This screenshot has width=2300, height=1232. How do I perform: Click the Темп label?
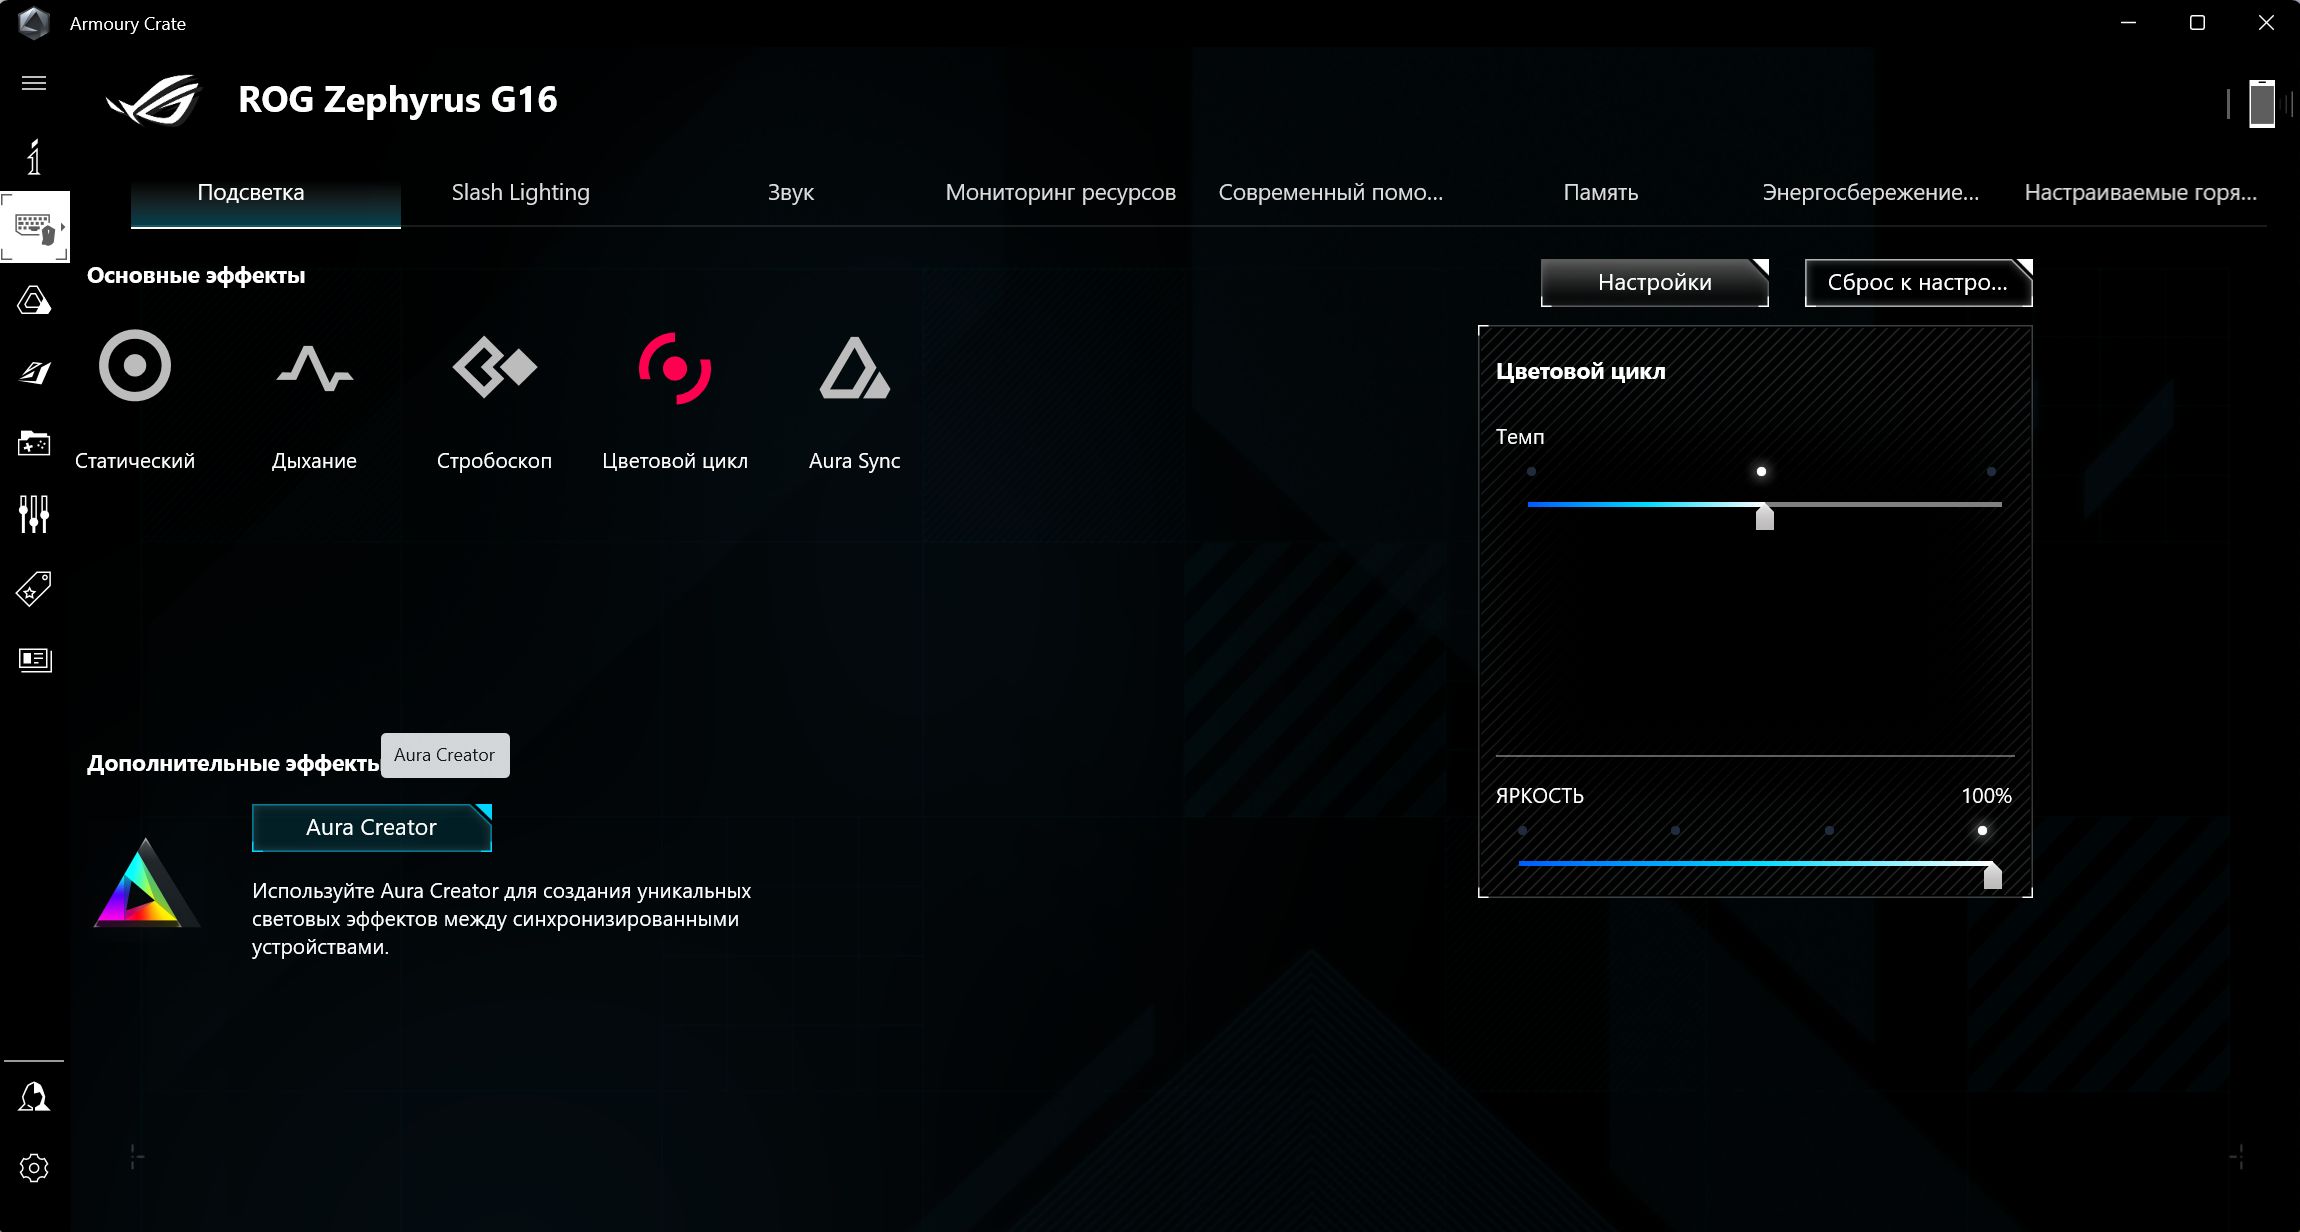[1520, 437]
